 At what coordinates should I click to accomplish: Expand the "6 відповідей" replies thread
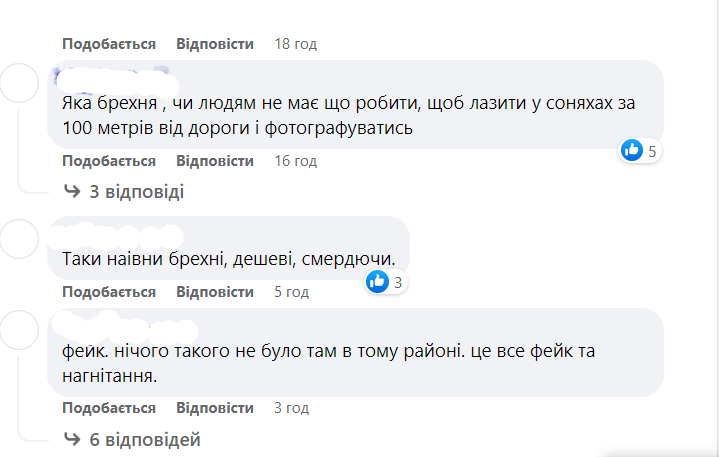(143, 439)
